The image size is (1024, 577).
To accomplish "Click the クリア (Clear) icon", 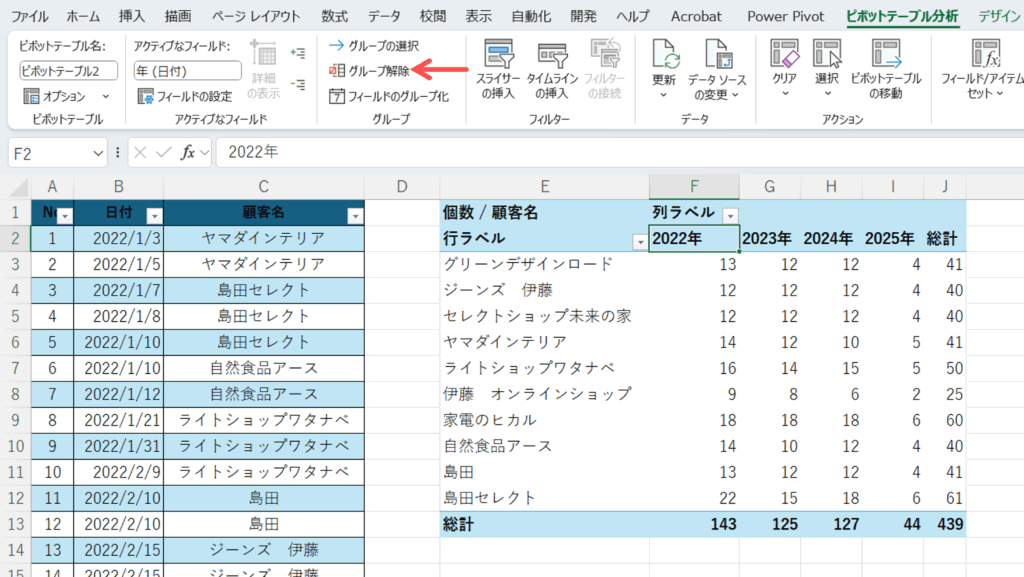I will click(784, 56).
